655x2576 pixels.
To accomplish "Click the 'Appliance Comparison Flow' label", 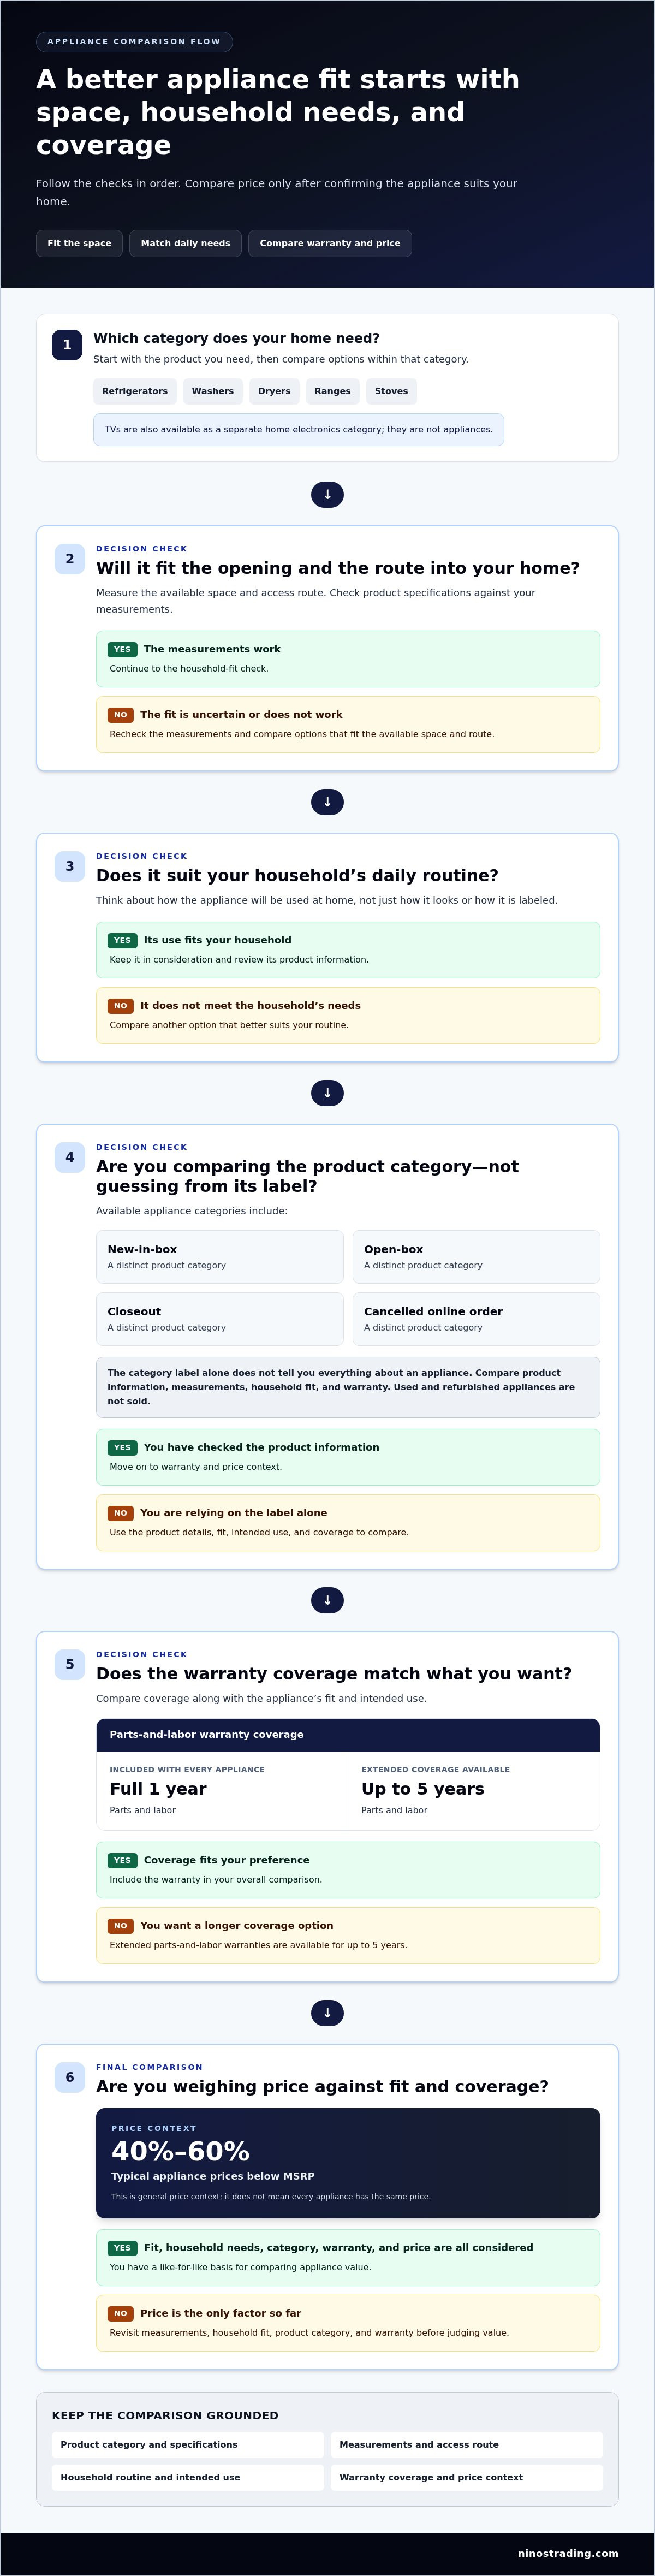I will tap(134, 42).
